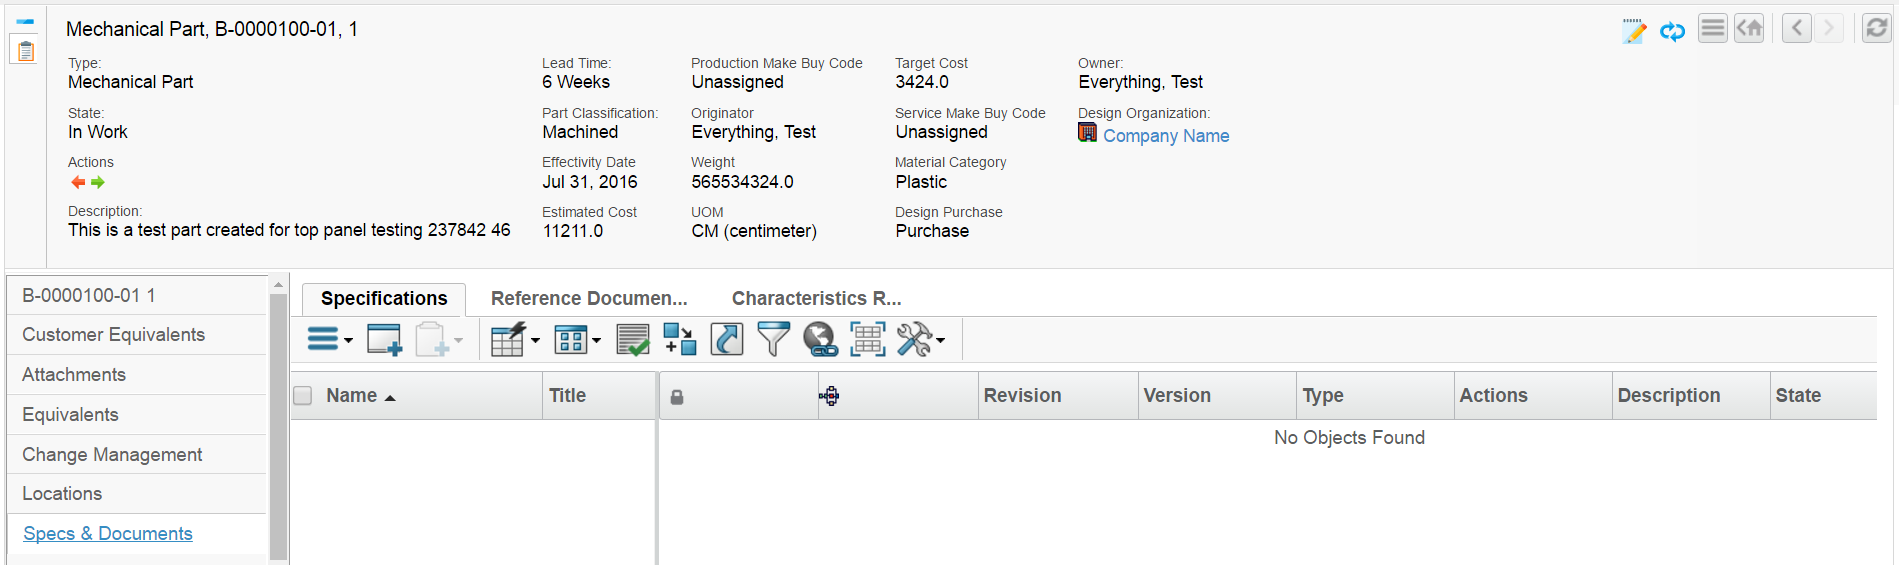Open the hamburger actions dropdown in toolbar

[329, 340]
